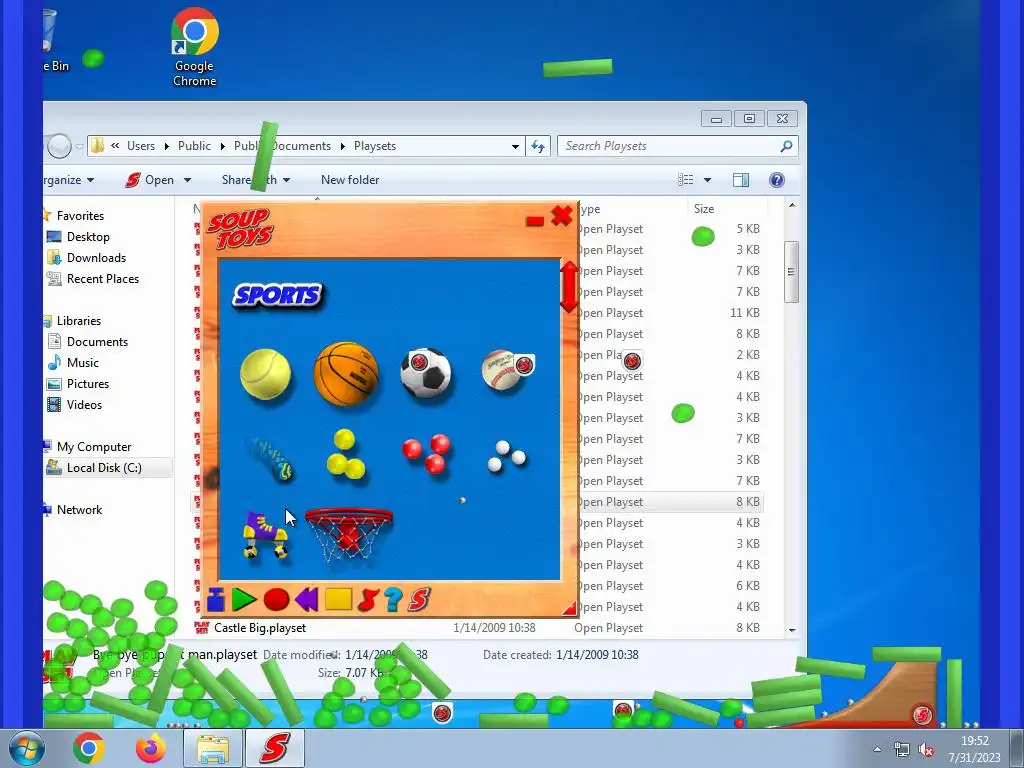Launch Chrome from the taskbar
The image size is (1024, 768).
pos(89,748)
